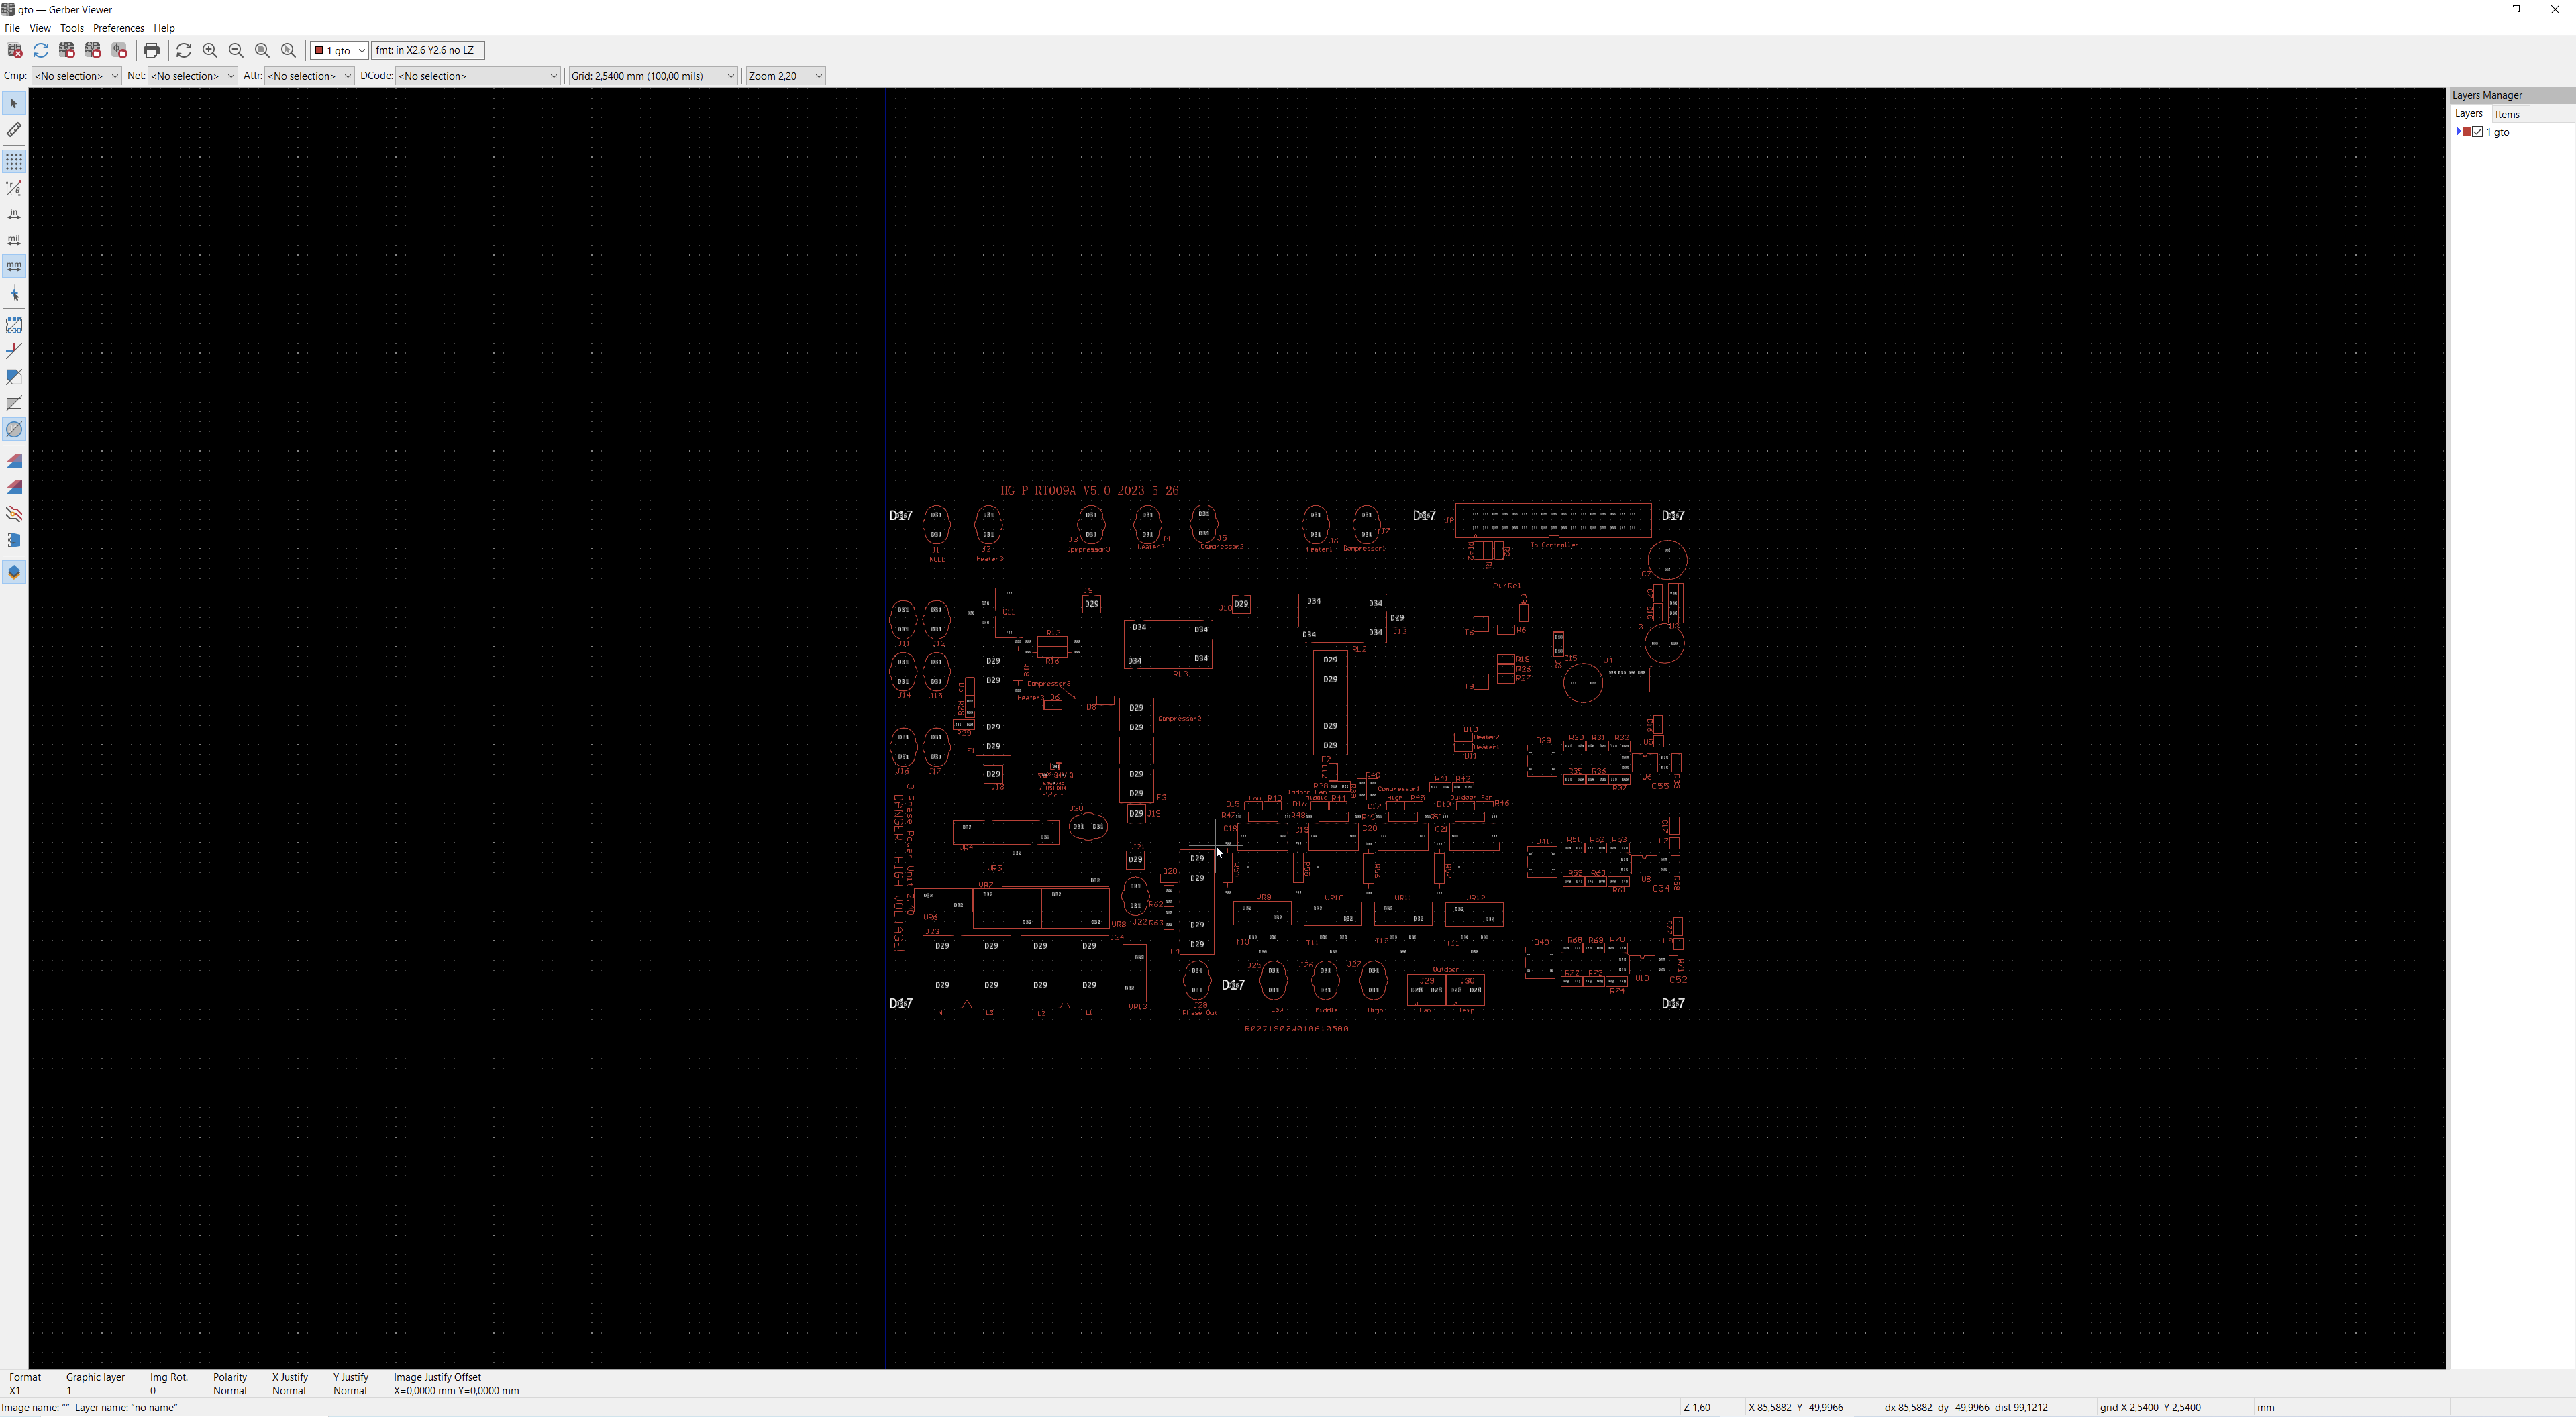
Task: Toggle grid display in the left toolbar
Action: pyautogui.click(x=14, y=161)
